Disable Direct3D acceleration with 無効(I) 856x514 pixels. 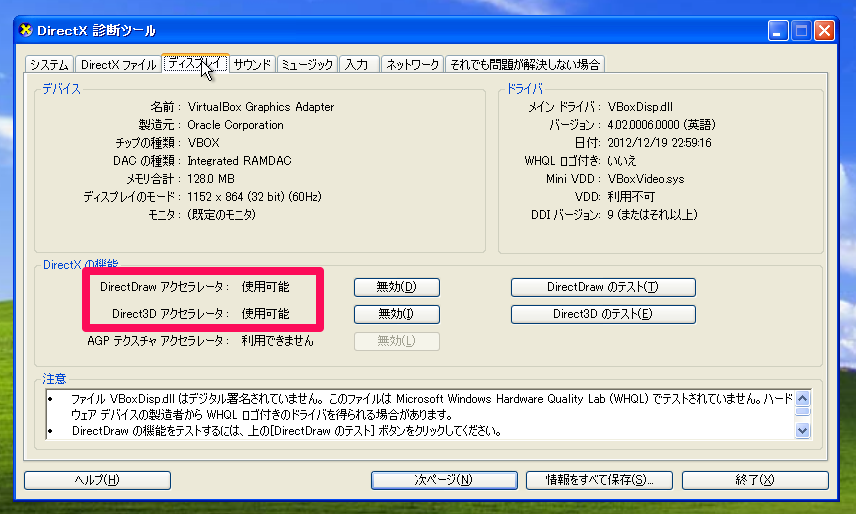coord(396,314)
